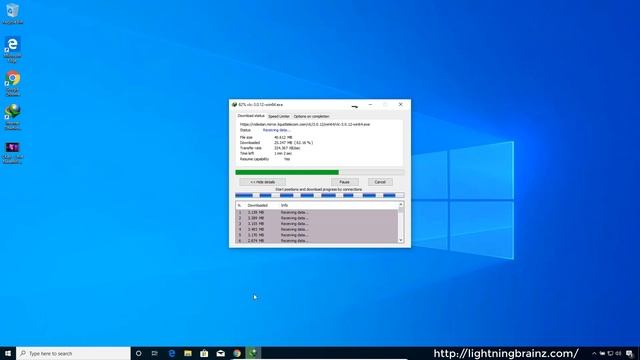Select connection row 5 in the list
640x360 pixels.
click(317, 235)
